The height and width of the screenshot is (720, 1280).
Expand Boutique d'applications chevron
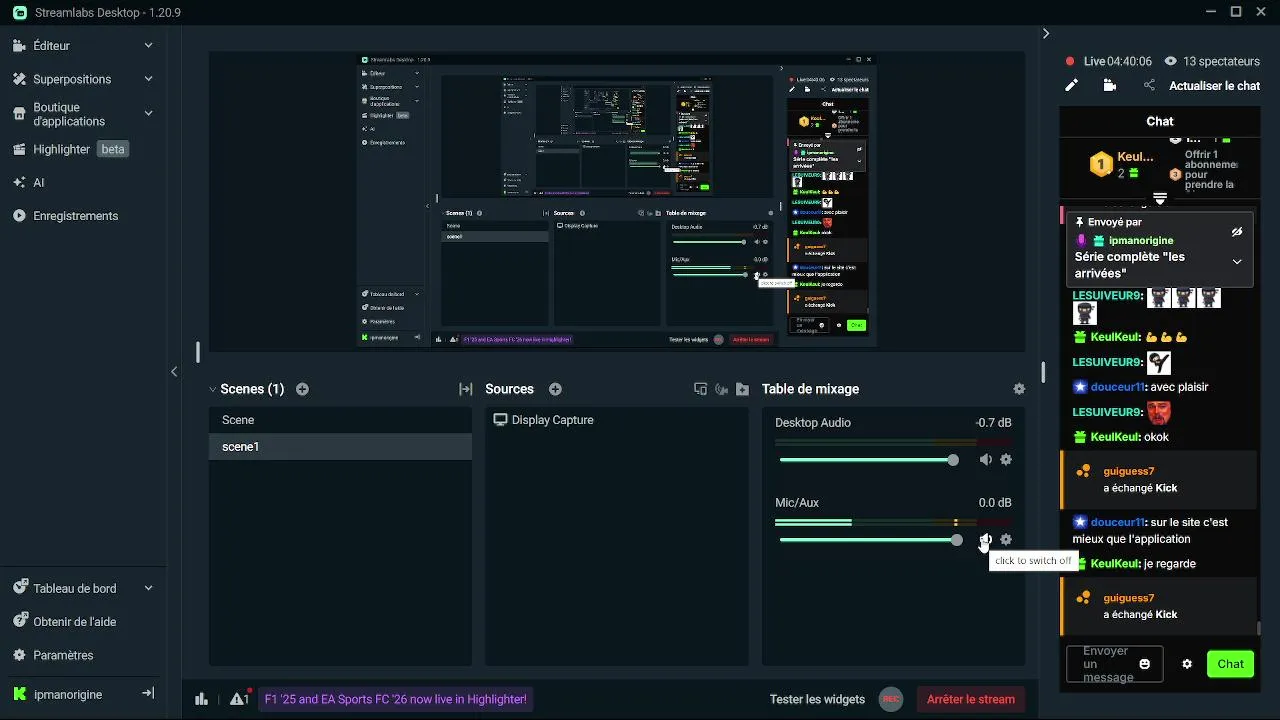(x=148, y=114)
